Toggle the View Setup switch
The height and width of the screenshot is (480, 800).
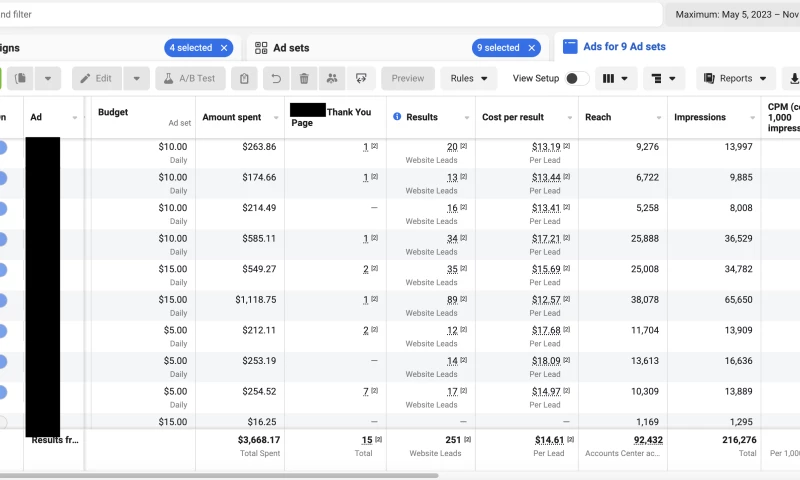click(x=577, y=78)
